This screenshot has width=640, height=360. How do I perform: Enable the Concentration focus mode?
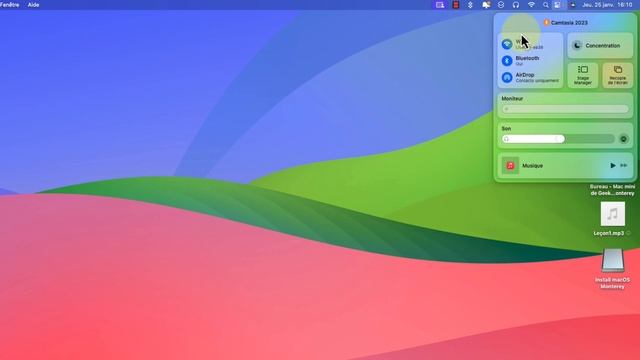point(600,46)
